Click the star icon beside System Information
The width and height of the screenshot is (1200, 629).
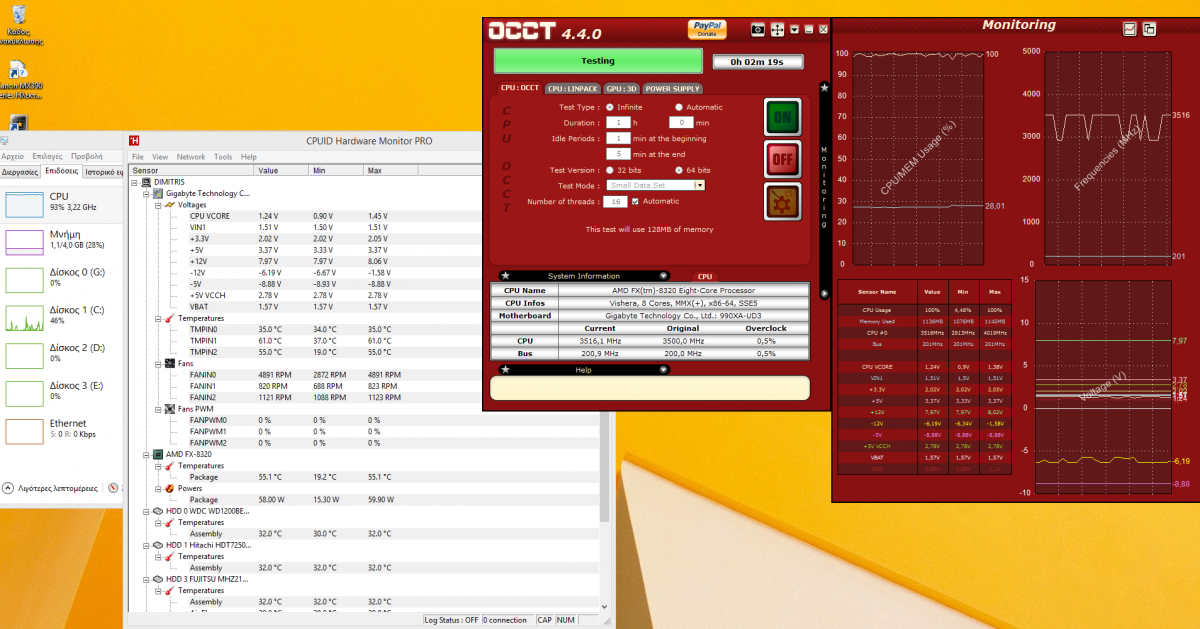[505, 275]
